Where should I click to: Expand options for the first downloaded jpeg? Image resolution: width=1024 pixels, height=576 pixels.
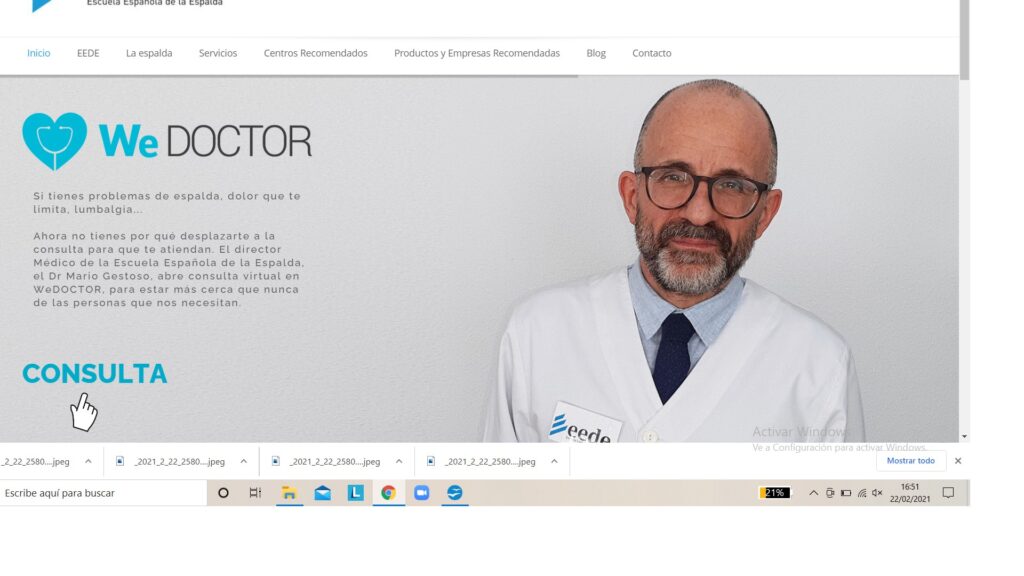[88, 462]
